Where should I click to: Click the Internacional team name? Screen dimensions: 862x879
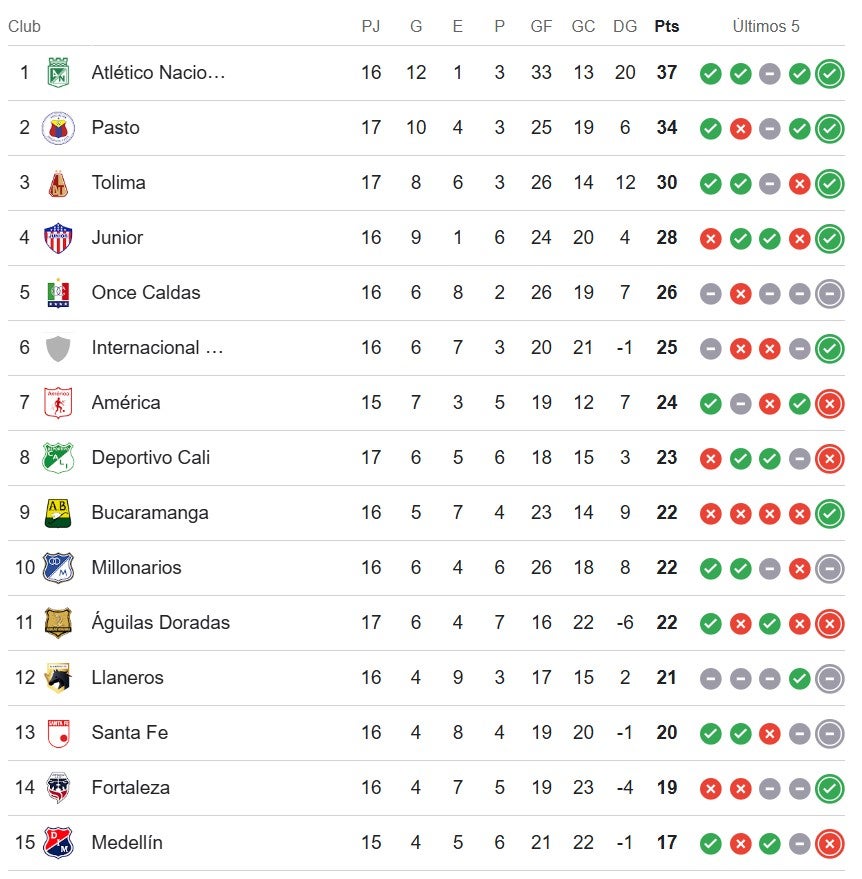point(157,348)
